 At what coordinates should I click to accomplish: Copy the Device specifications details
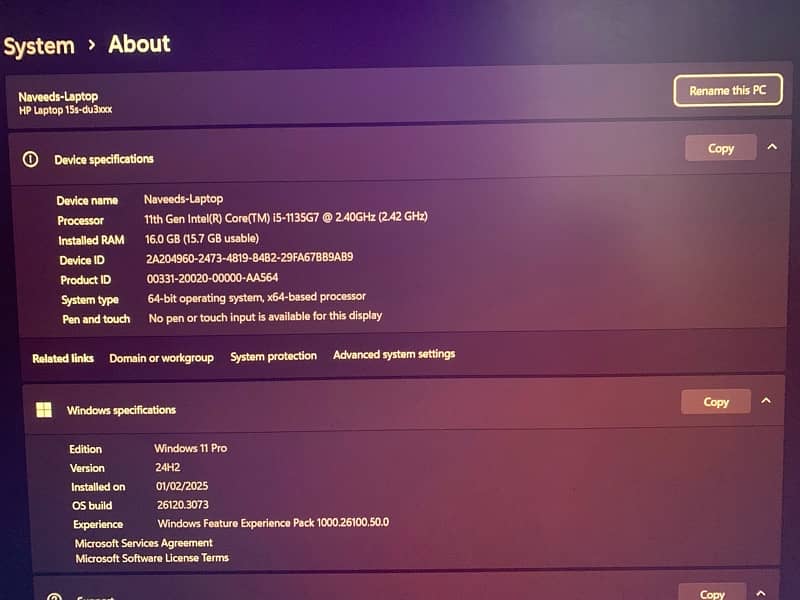[x=720, y=148]
